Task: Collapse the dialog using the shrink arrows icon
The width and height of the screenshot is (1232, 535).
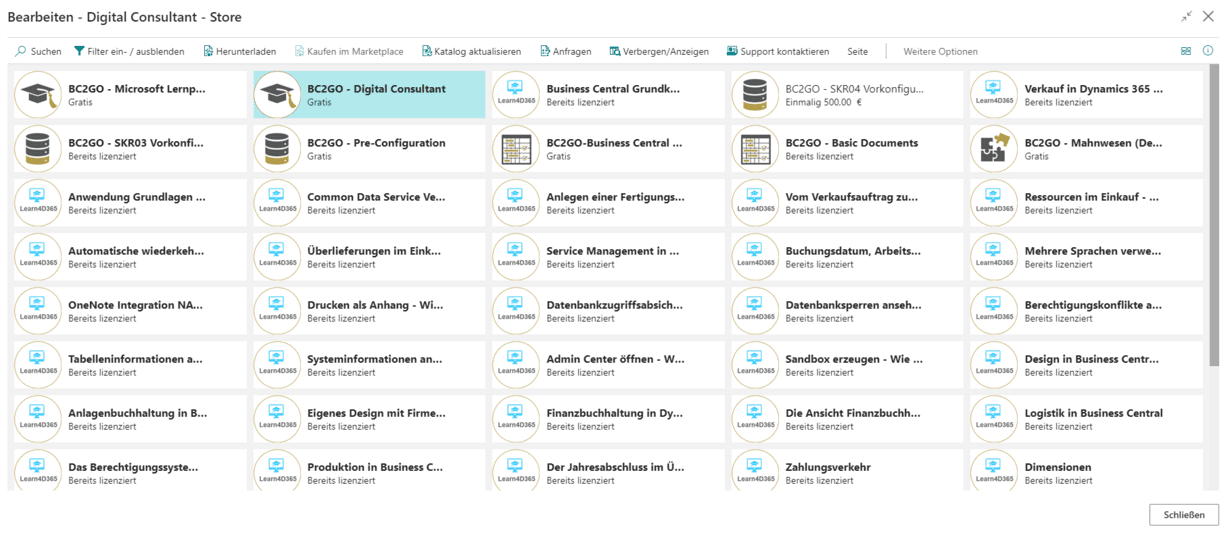Action: [1186, 17]
